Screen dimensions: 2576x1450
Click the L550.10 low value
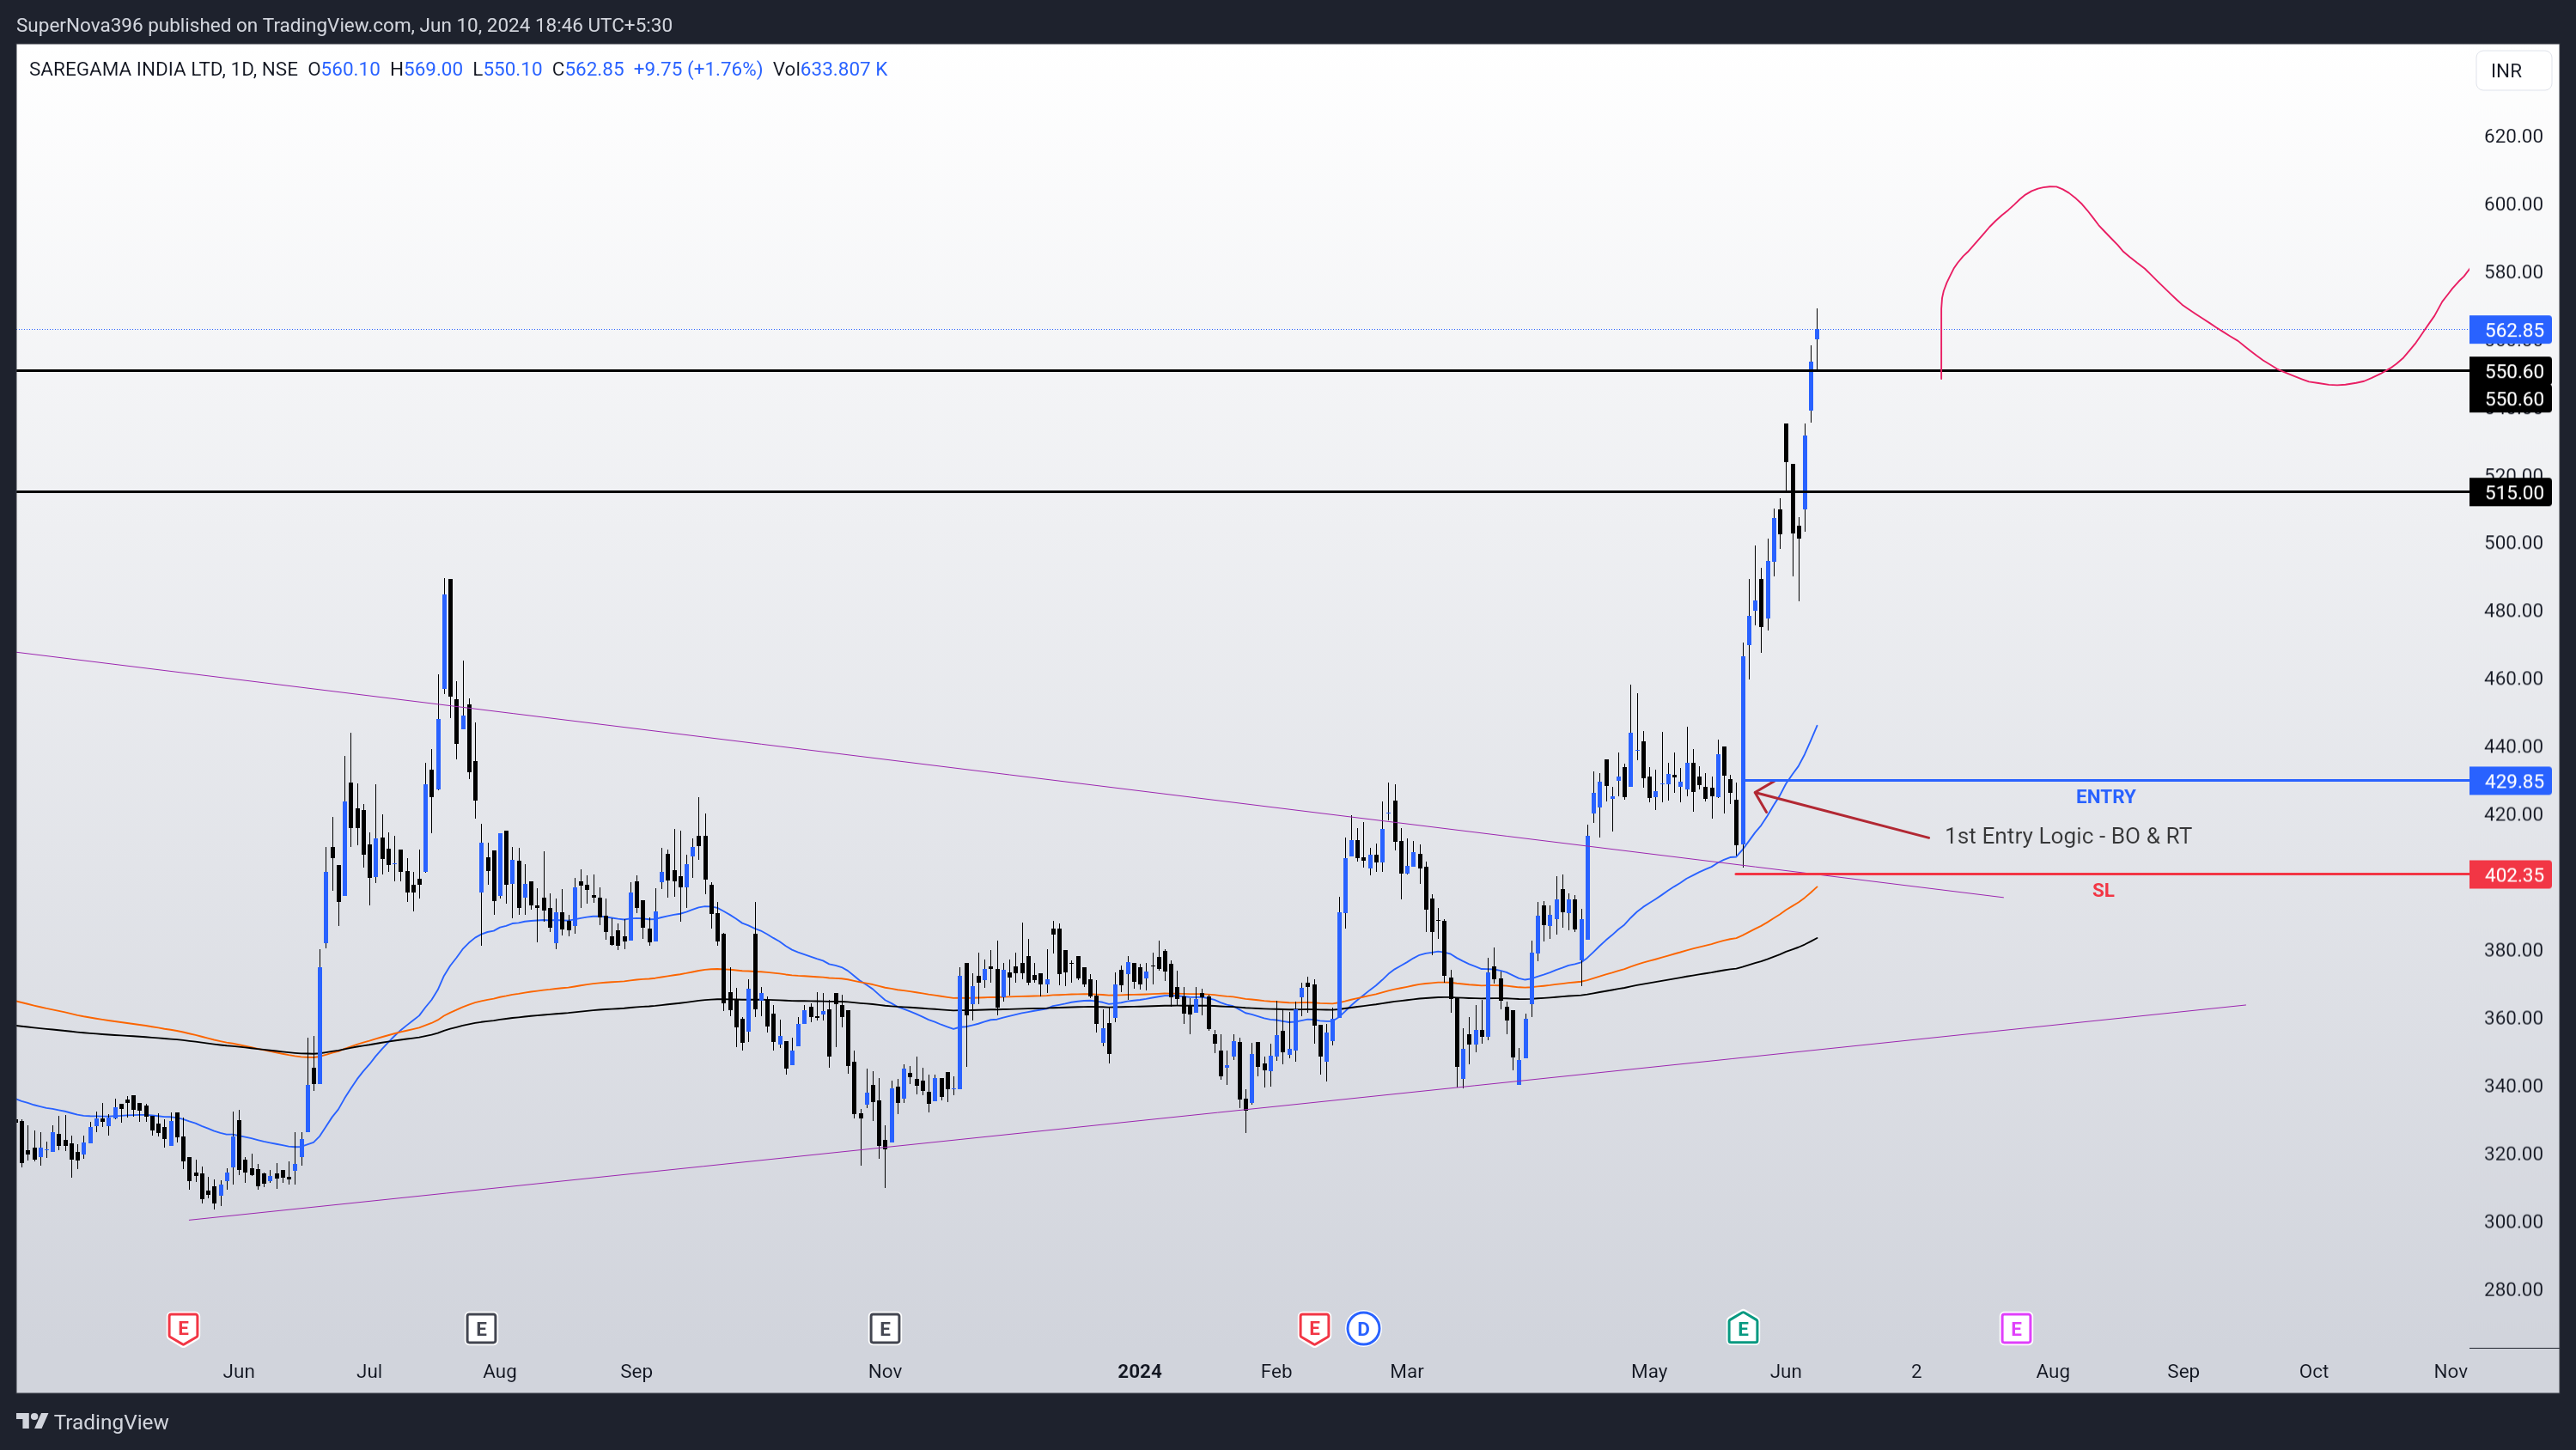[x=507, y=69]
